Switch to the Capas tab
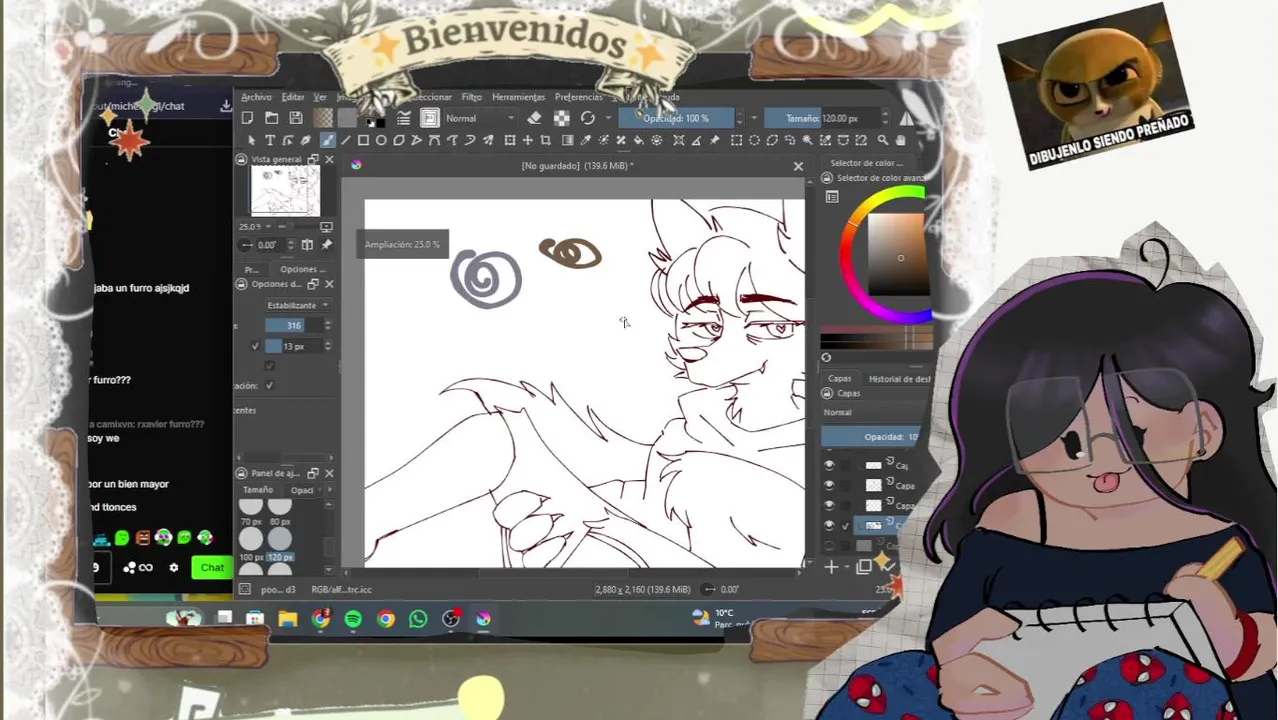This screenshot has height=720, width=1278. 840,379
